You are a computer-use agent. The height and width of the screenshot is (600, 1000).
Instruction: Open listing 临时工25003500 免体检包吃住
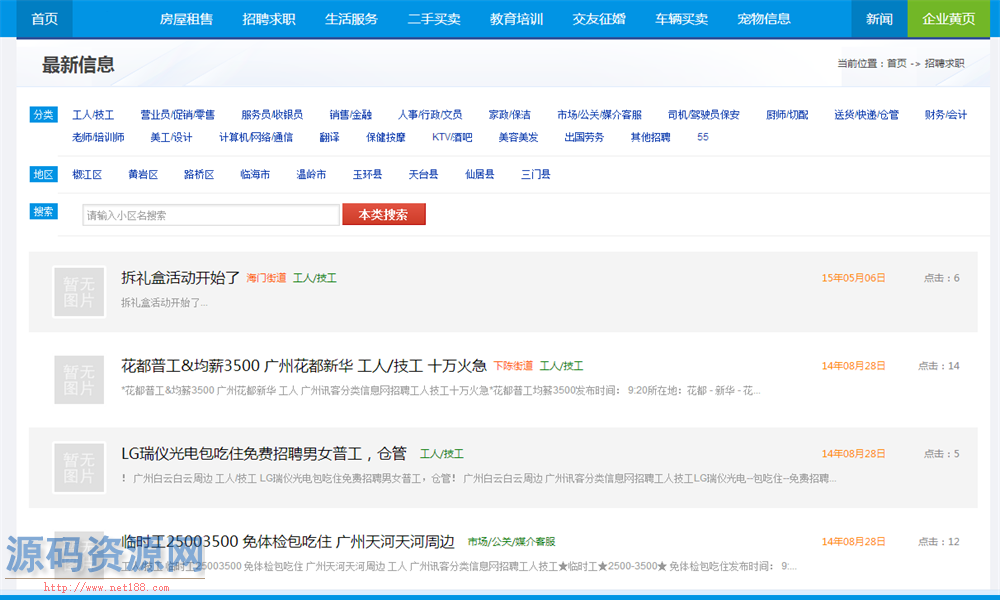pos(288,542)
